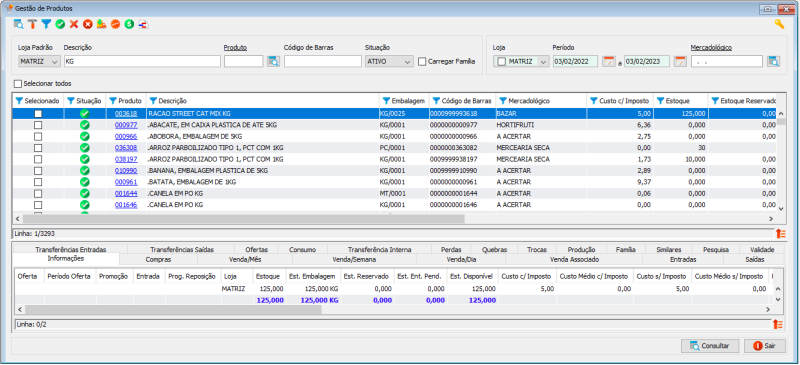Click filter funnel on Embalagem column header
This screenshot has height=365, width=800.
click(386, 101)
